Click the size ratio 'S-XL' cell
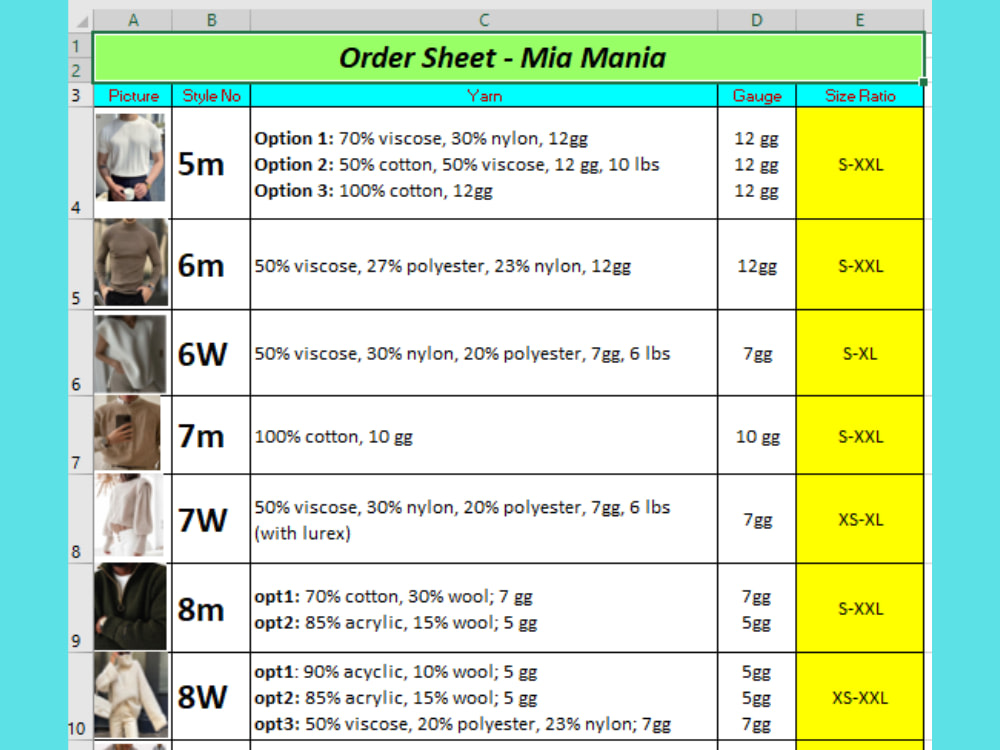1000x750 pixels. (860, 353)
